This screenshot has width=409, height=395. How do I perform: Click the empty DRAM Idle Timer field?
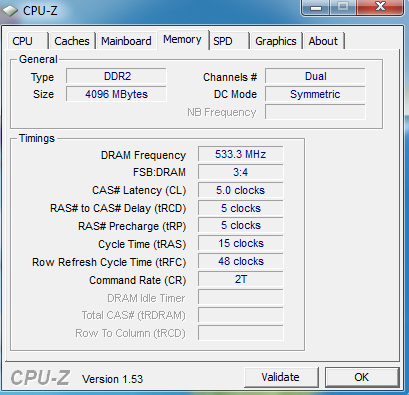[241, 297]
